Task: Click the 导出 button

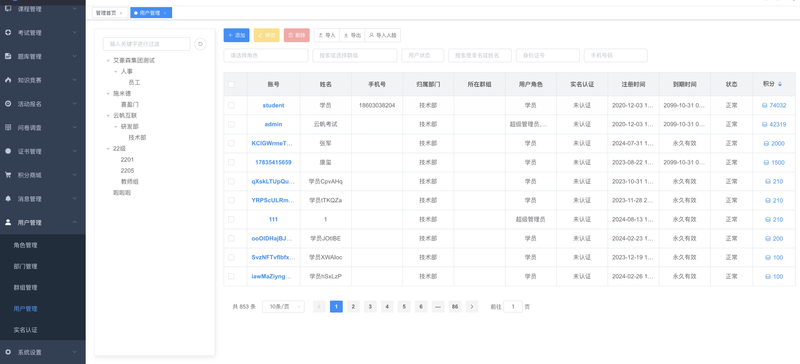Action: 353,35
